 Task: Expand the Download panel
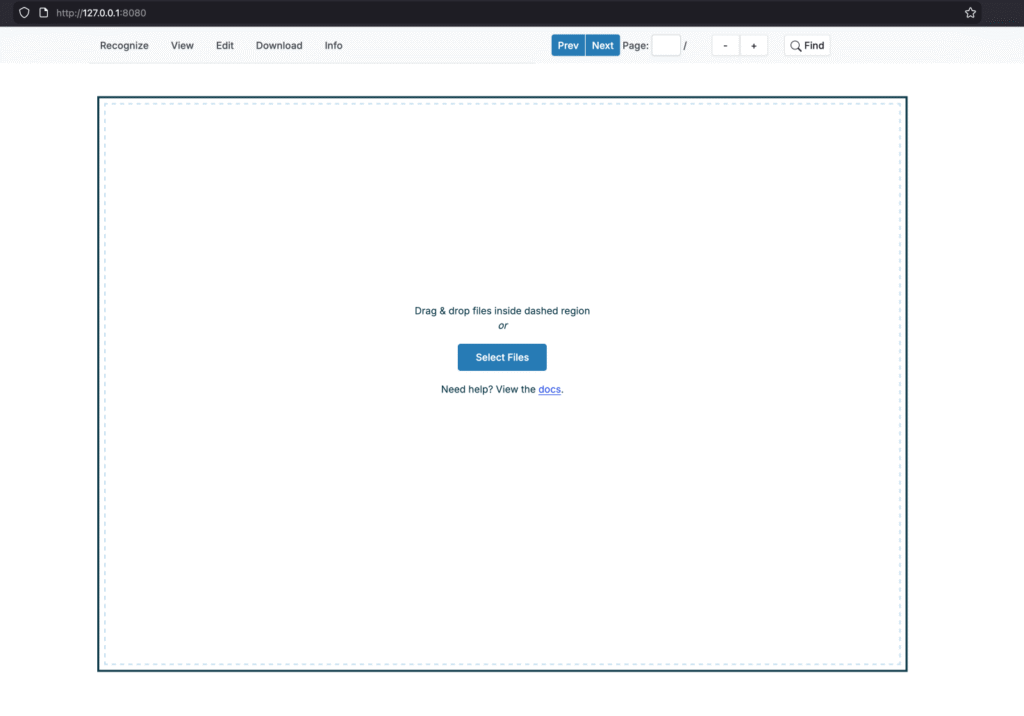click(279, 46)
